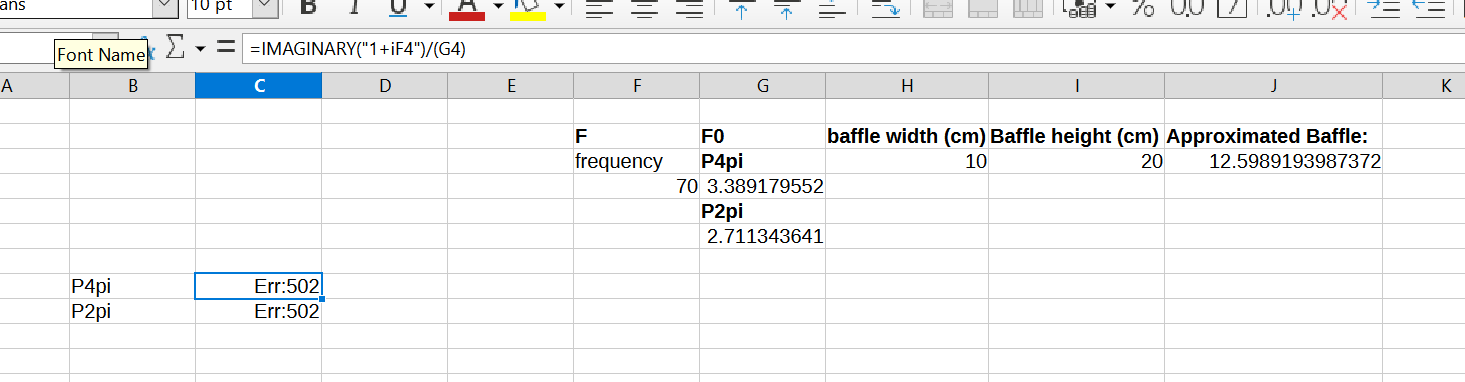Select the baffle height cell with value 20

coord(1076,161)
